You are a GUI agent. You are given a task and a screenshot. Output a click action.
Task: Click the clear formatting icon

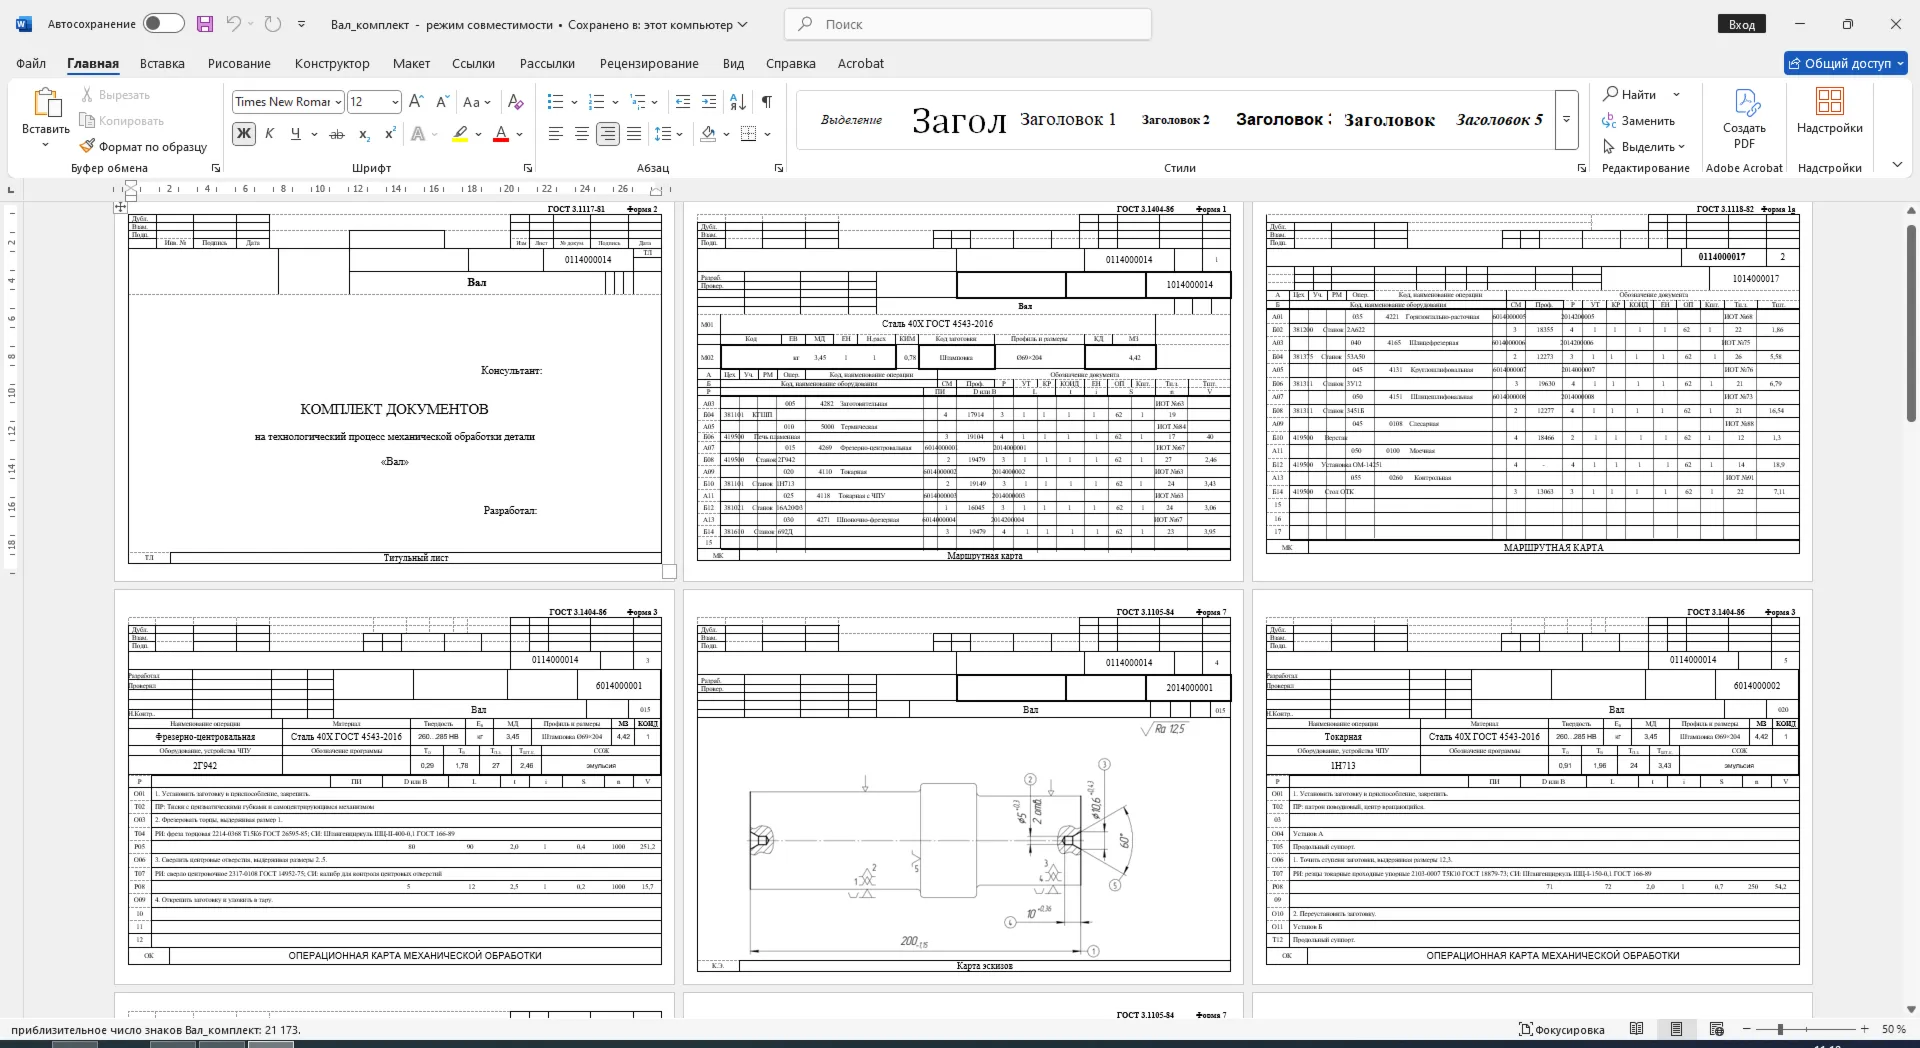tap(516, 101)
